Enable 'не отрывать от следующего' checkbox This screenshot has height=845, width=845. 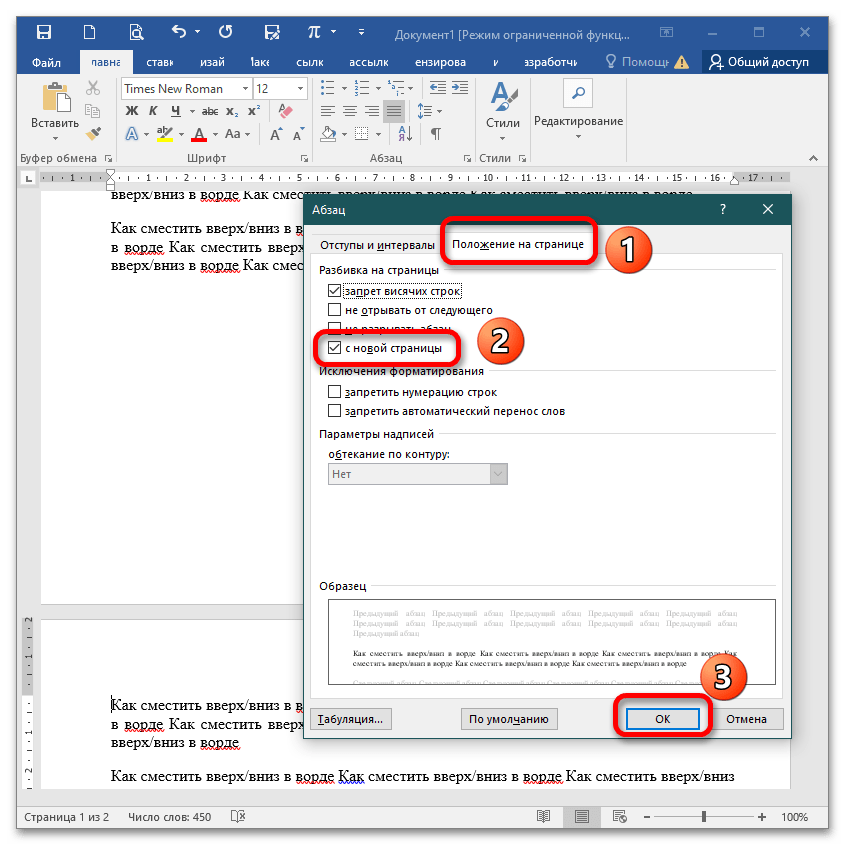tap(334, 310)
